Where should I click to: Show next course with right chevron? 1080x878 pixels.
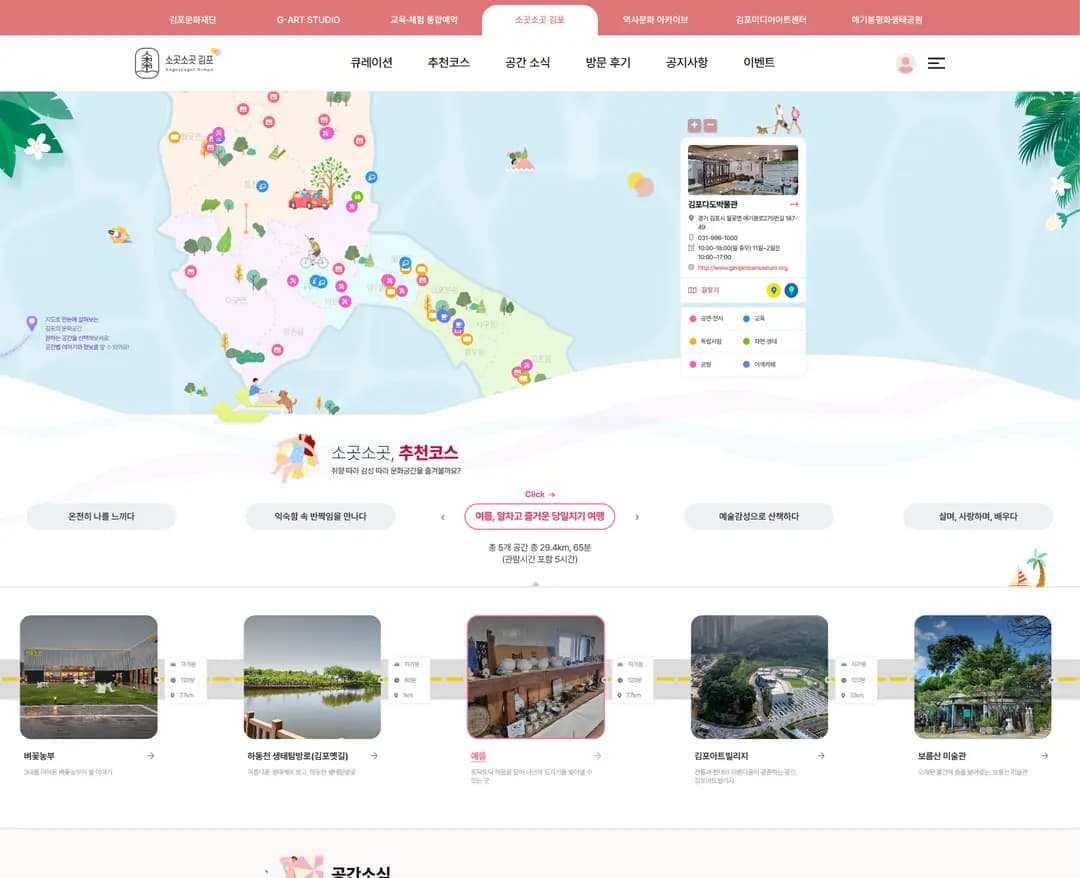(x=637, y=517)
